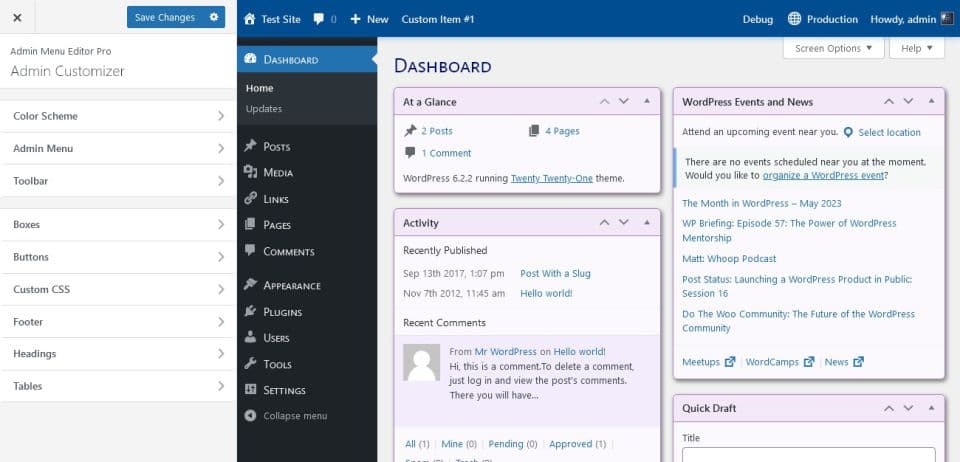The height and width of the screenshot is (462, 960).
Task: Expand the Buttons section
Action: (118, 257)
